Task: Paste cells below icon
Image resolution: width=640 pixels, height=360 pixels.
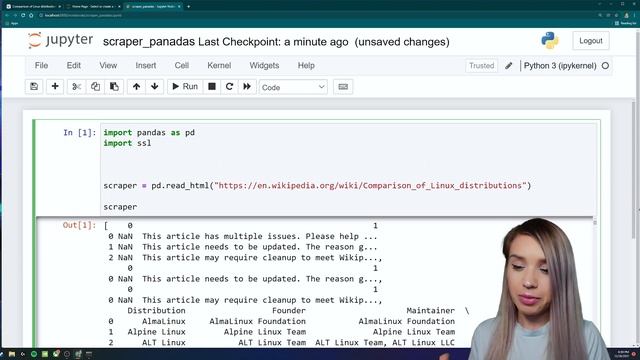Action: point(114,87)
